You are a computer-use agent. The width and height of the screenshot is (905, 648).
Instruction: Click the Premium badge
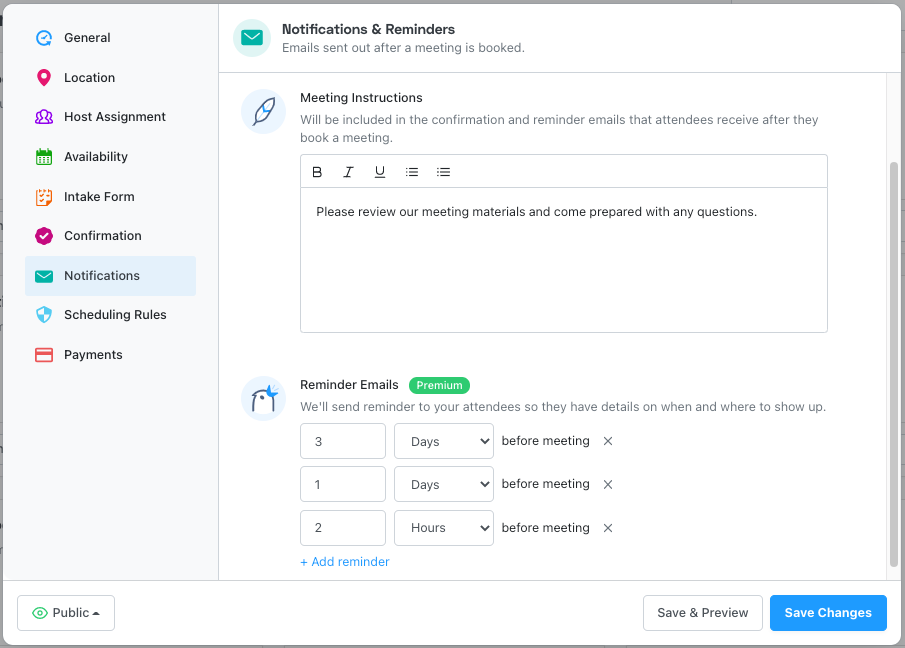pyautogui.click(x=439, y=385)
